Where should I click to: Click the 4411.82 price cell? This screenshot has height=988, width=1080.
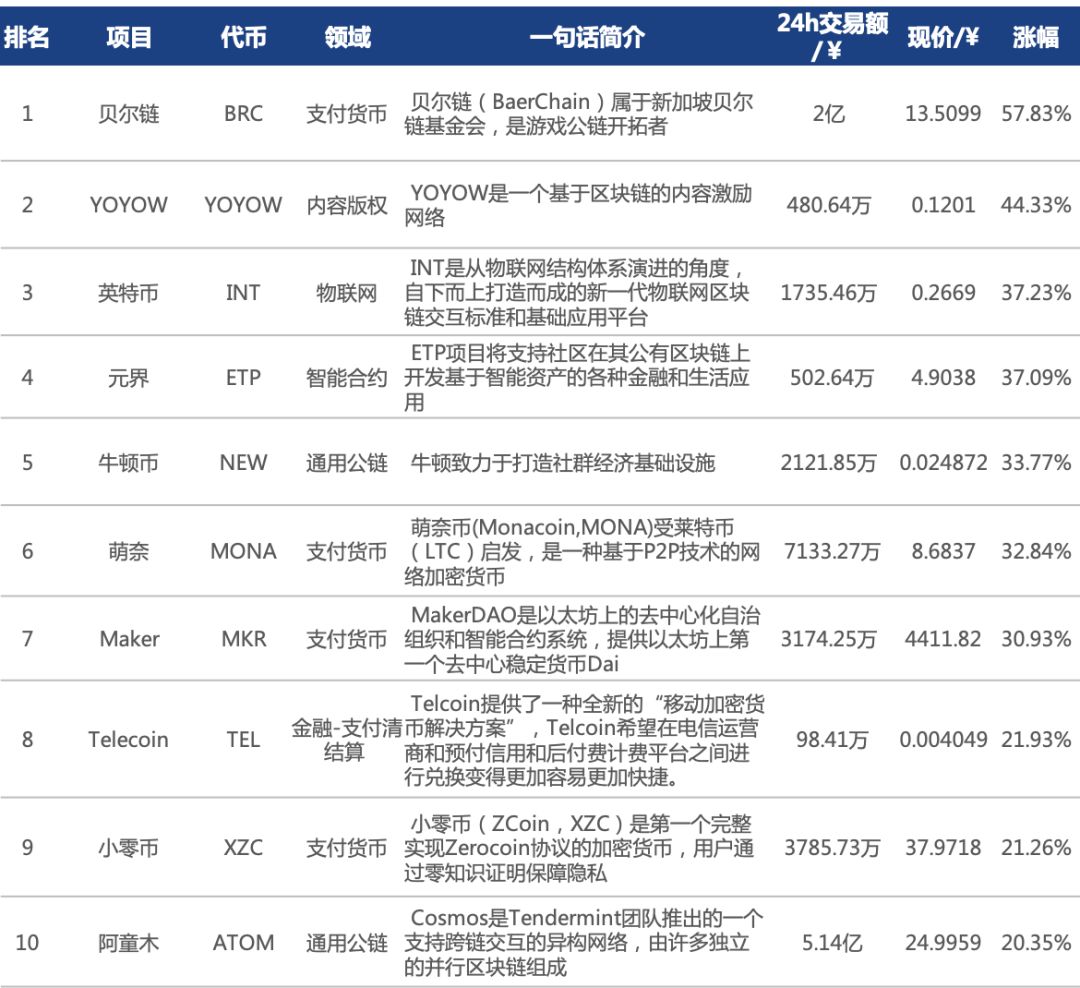point(943,639)
